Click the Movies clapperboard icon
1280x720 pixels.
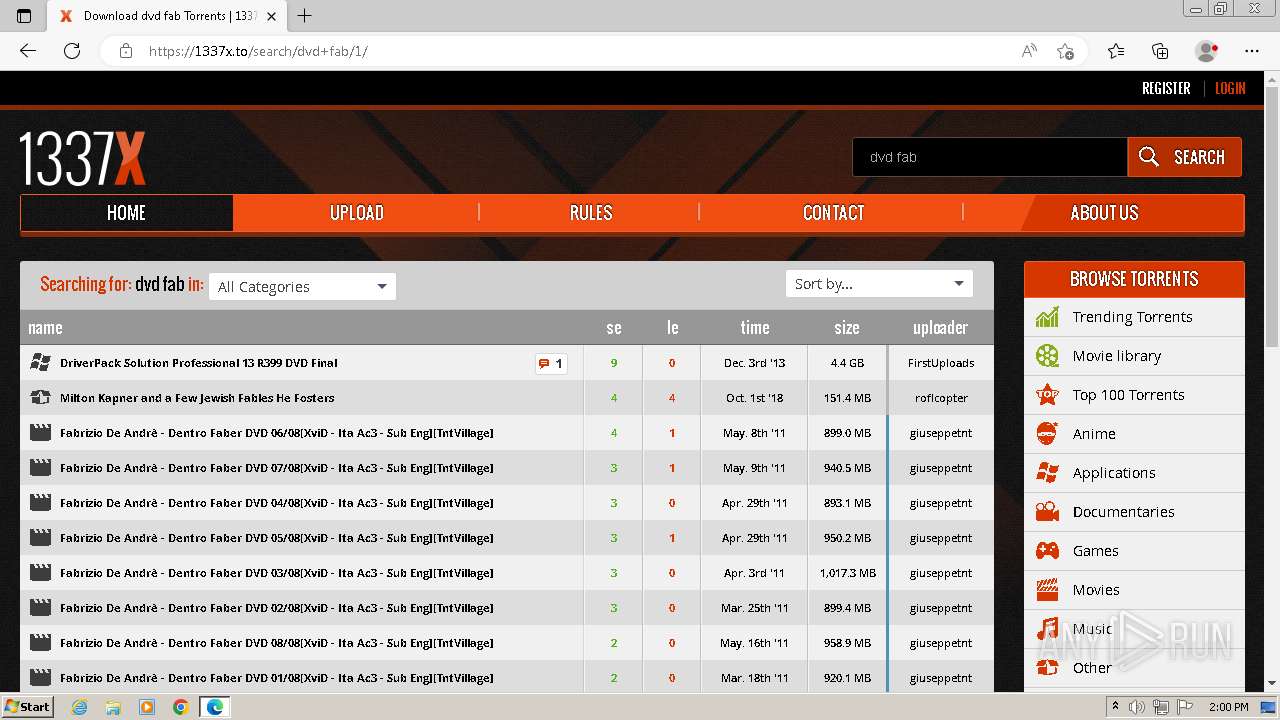(x=1047, y=590)
